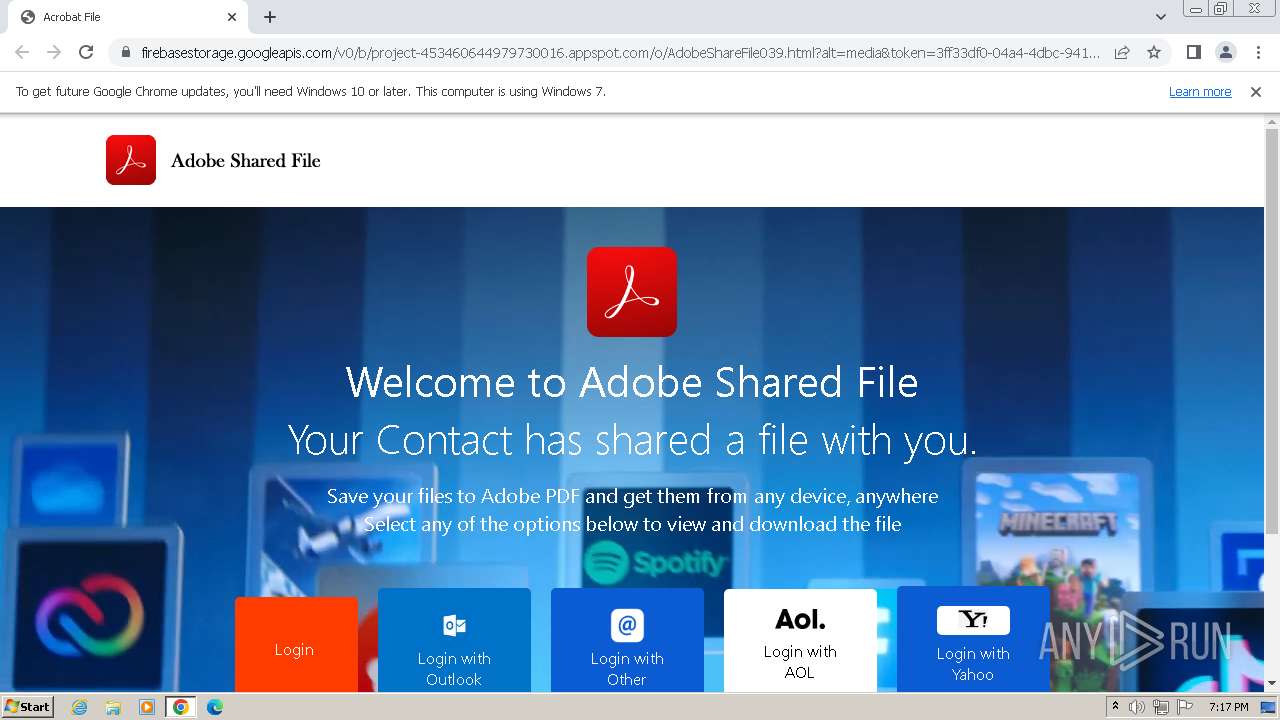Switch to Chrome in taskbar

(x=180, y=707)
